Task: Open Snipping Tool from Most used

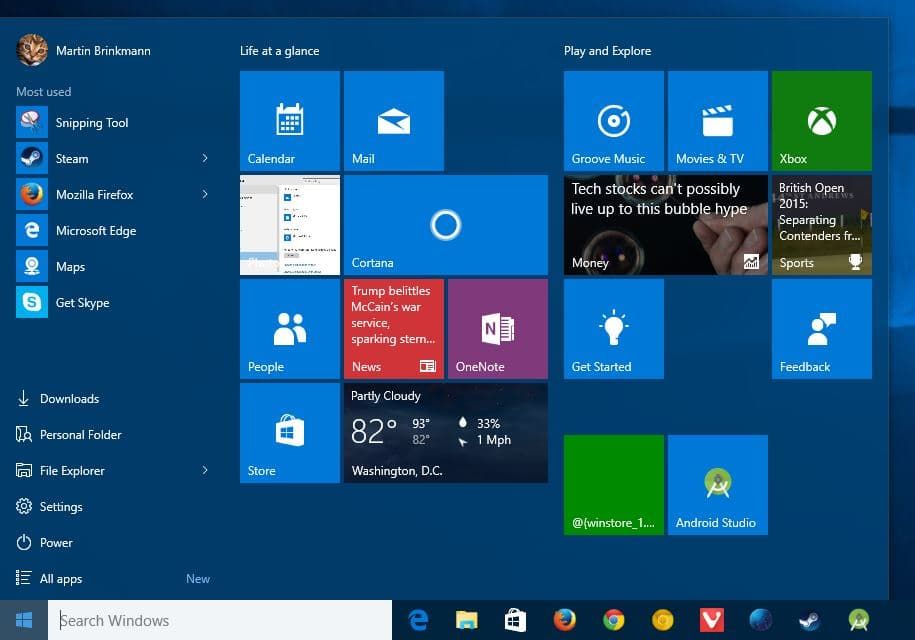Action: (91, 123)
